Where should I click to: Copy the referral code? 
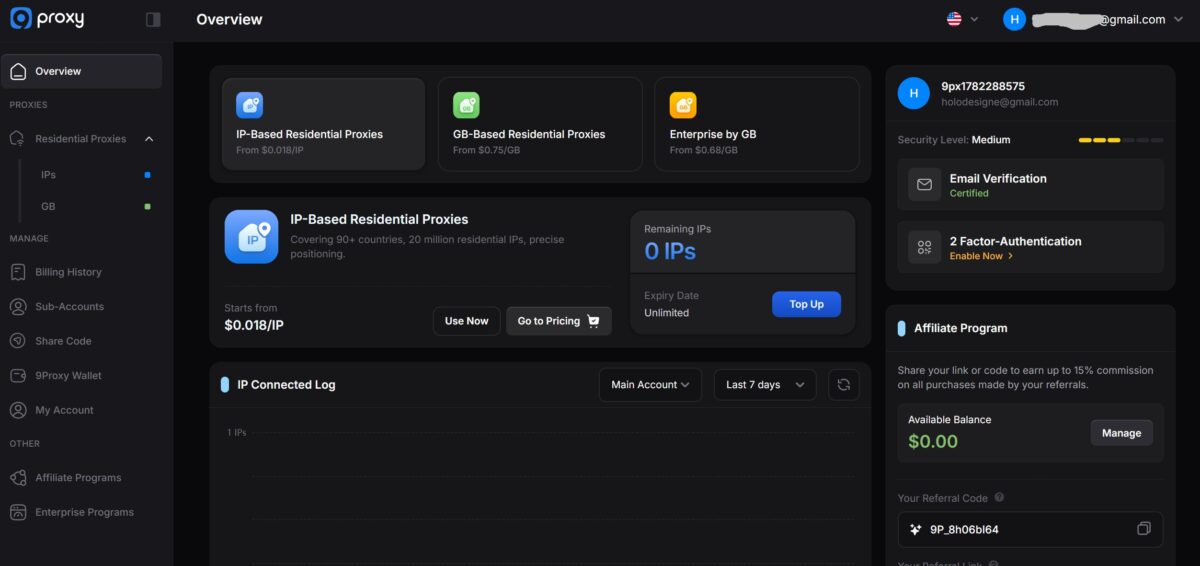click(x=1144, y=529)
